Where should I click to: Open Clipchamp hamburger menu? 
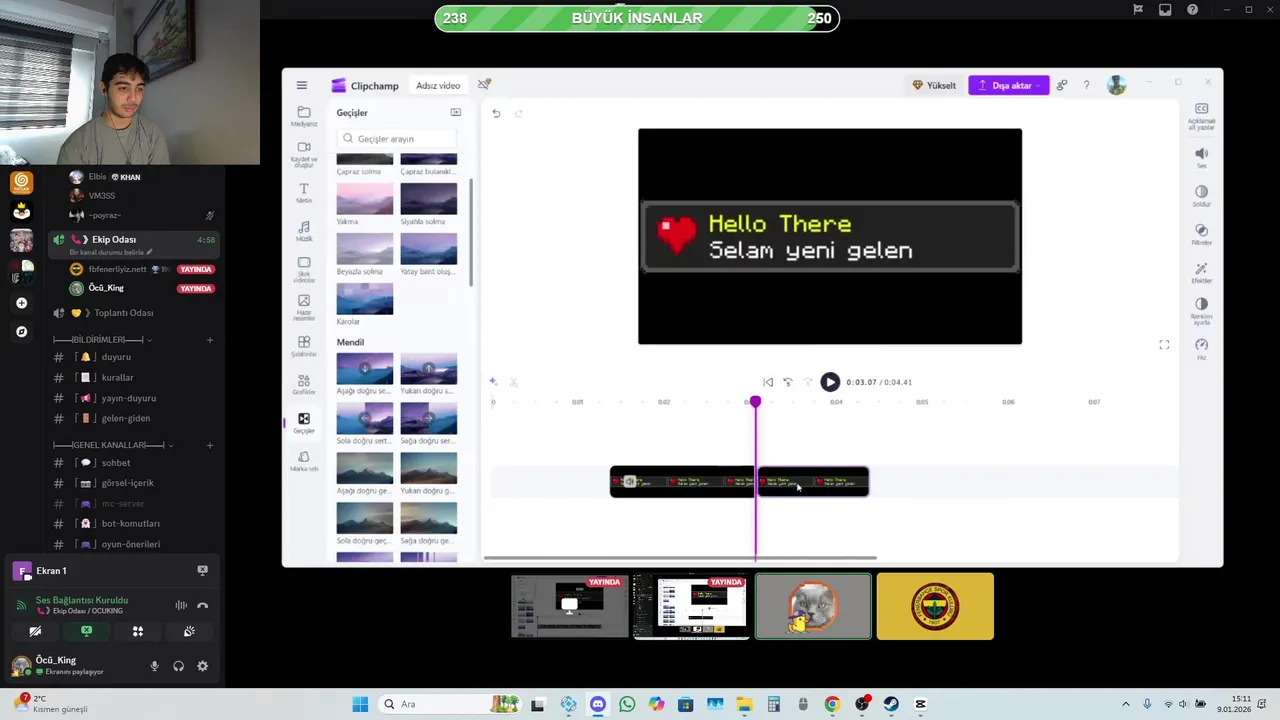[301, 85]
